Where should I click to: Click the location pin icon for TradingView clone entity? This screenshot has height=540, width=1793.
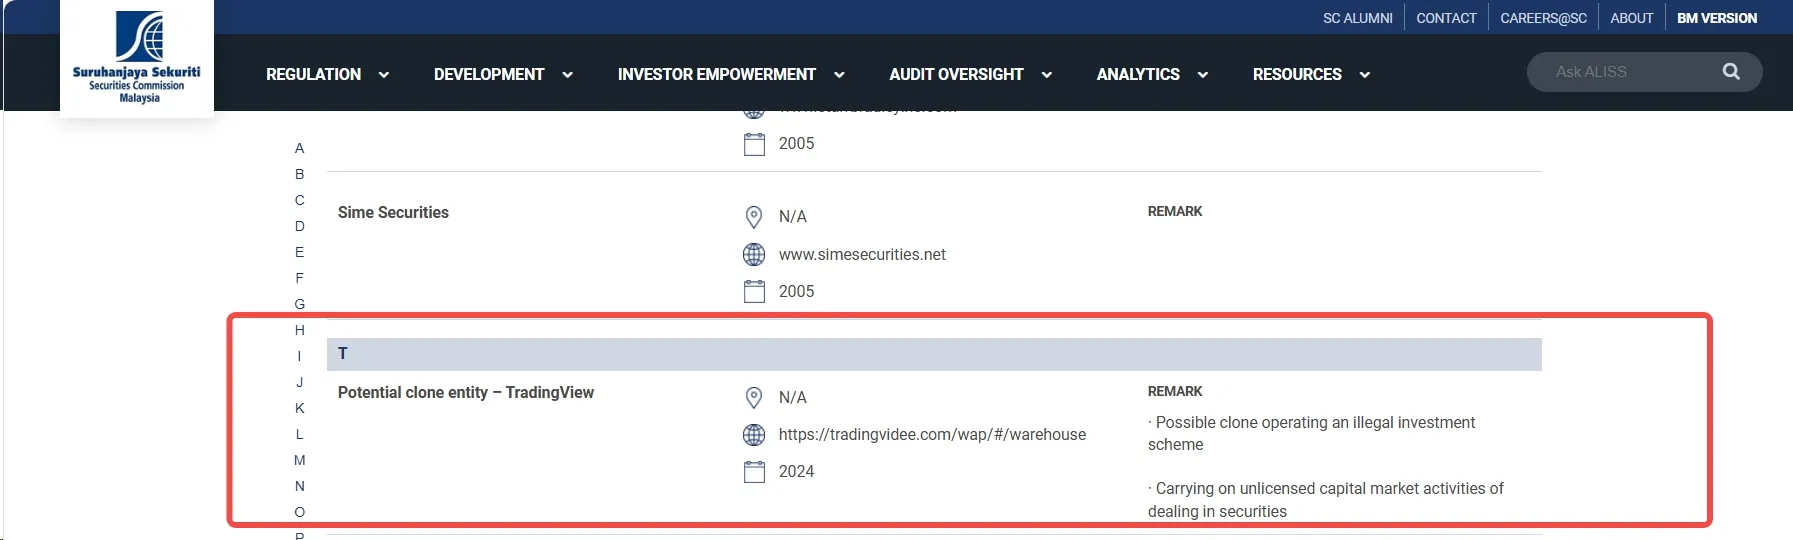754,398
